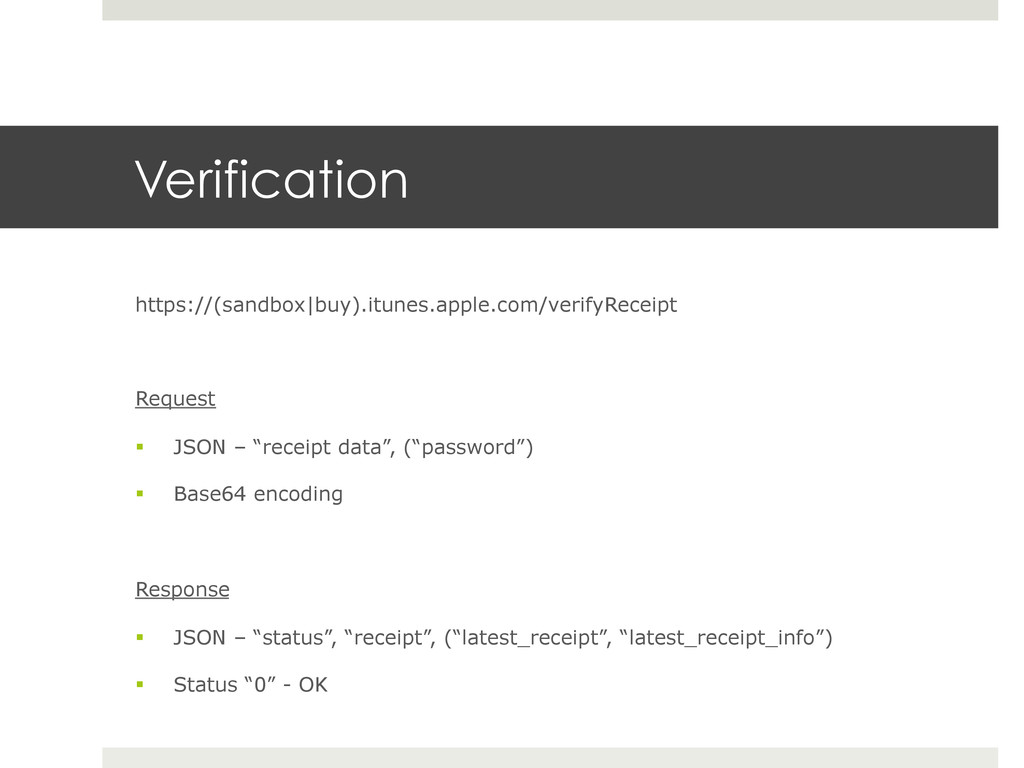
Task: Select the JSON status receipt response line
Action: 503,638
